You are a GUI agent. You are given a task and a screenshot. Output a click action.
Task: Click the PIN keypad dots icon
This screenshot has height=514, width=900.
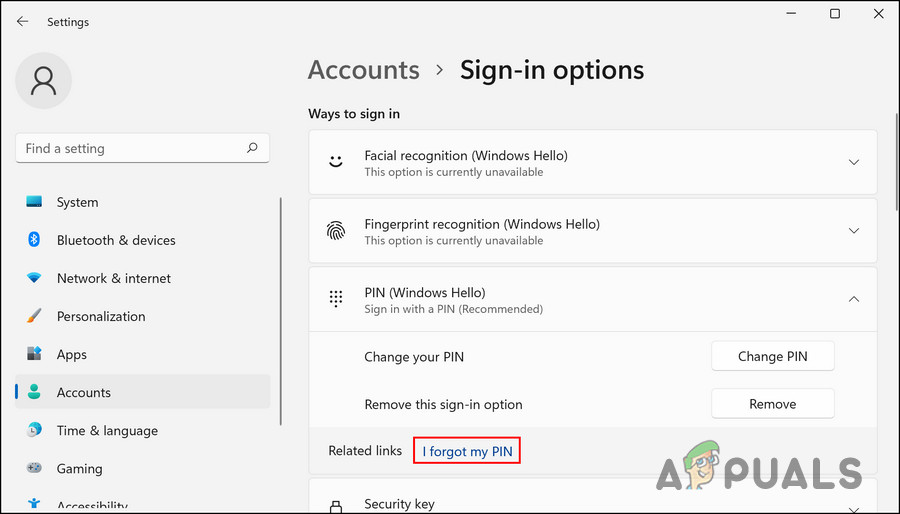(336, 299)
